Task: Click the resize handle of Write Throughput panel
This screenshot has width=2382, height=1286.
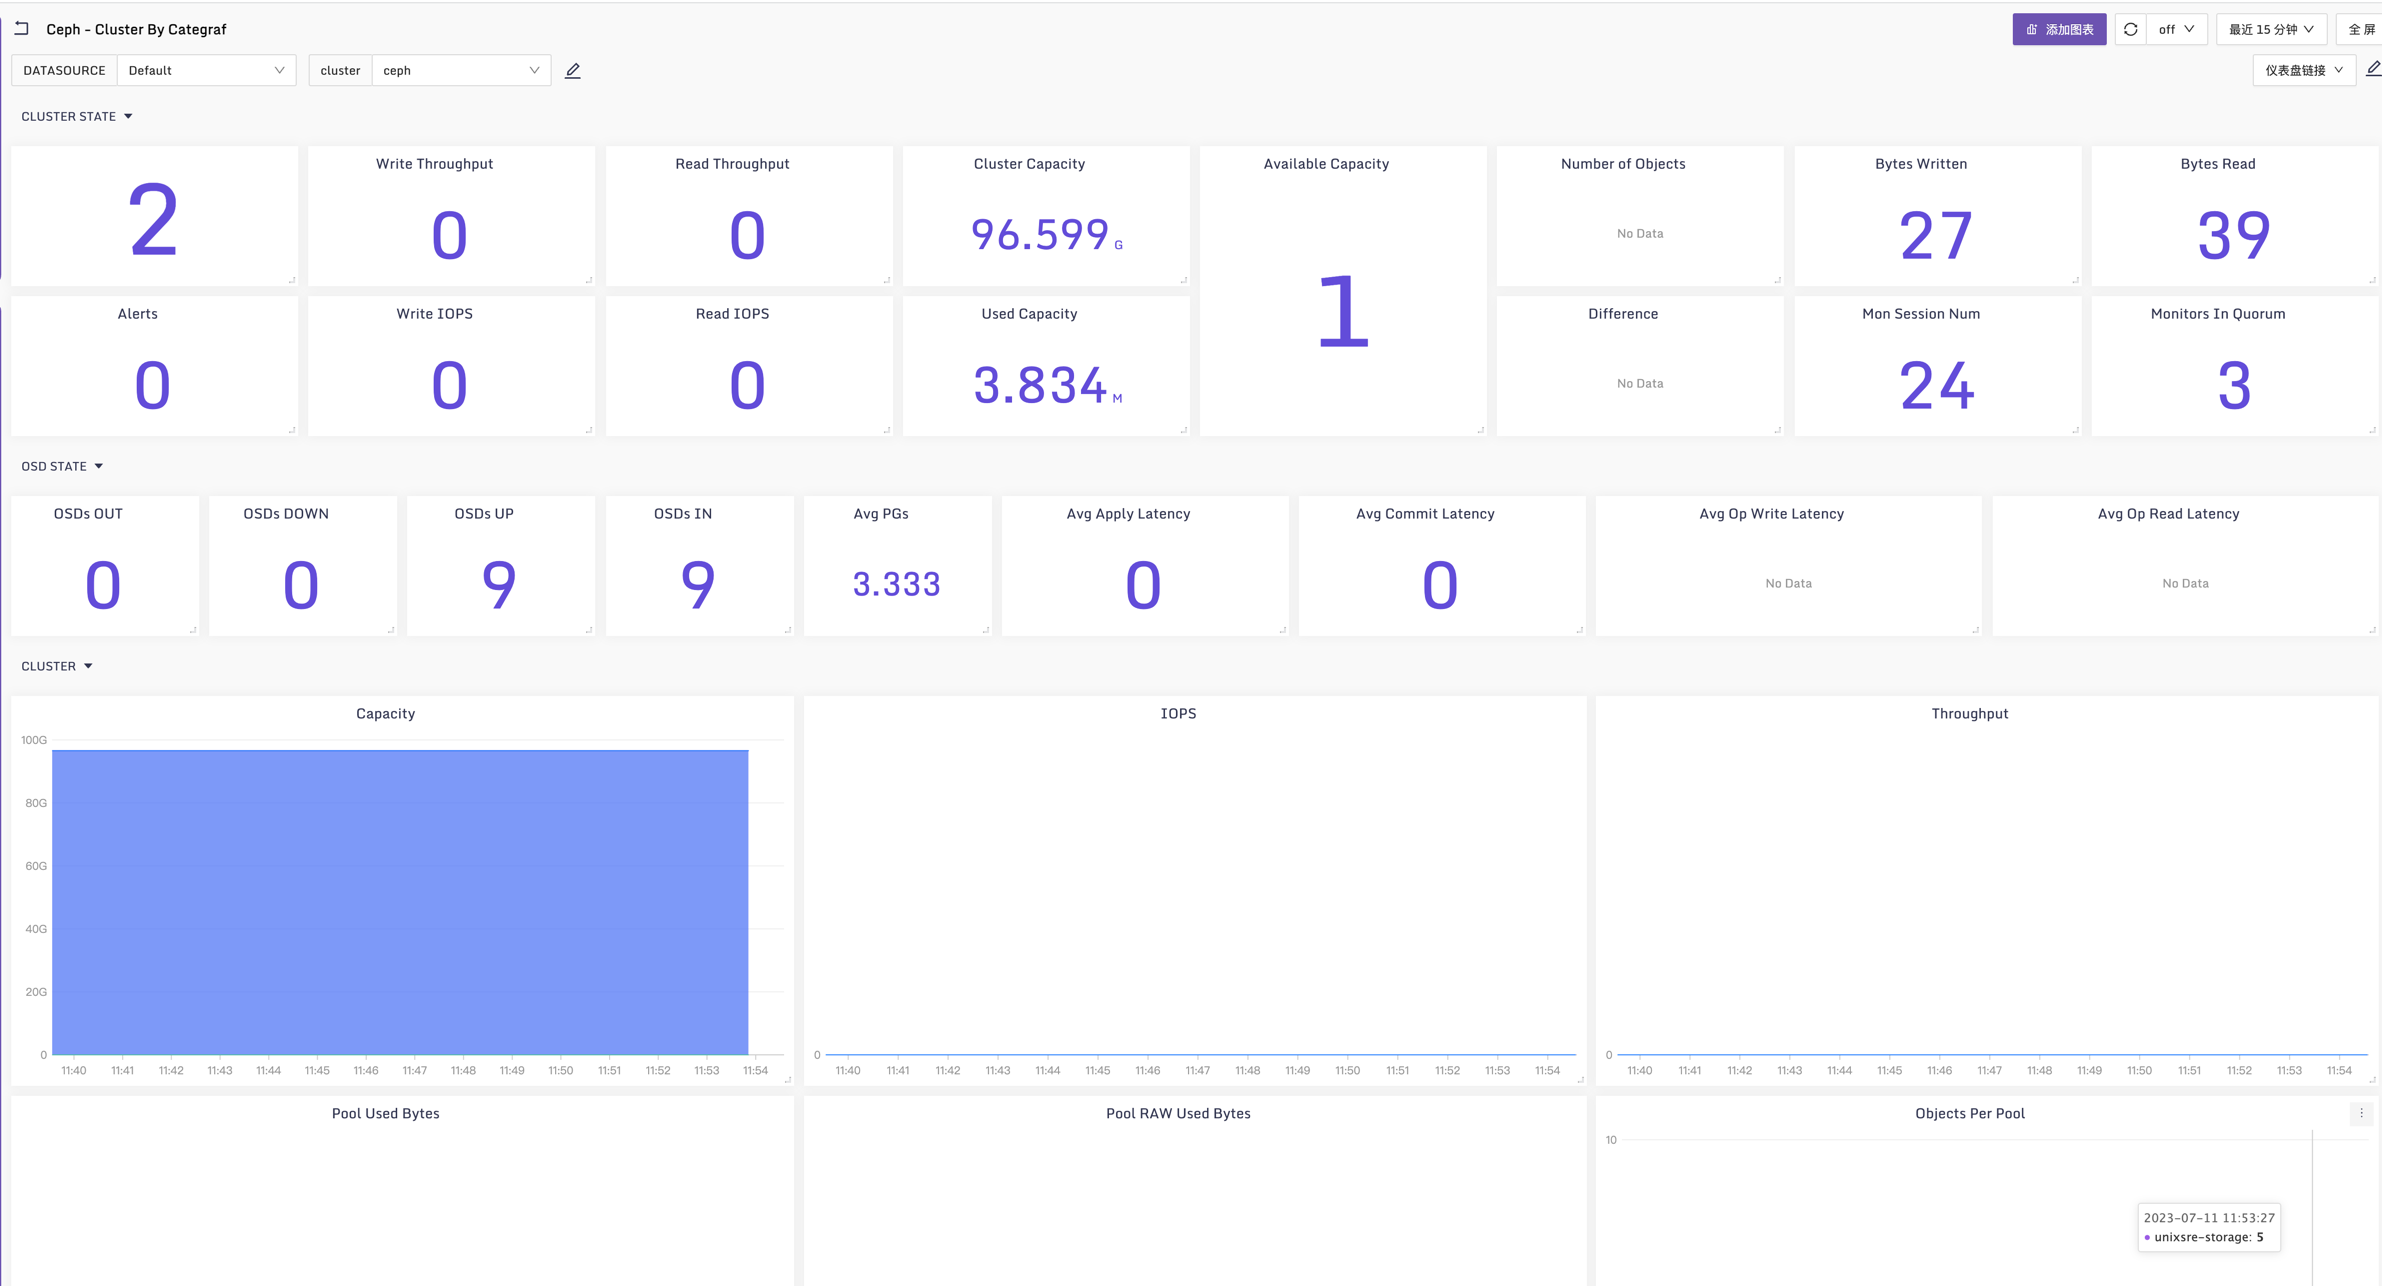Action: pos(589,280)
